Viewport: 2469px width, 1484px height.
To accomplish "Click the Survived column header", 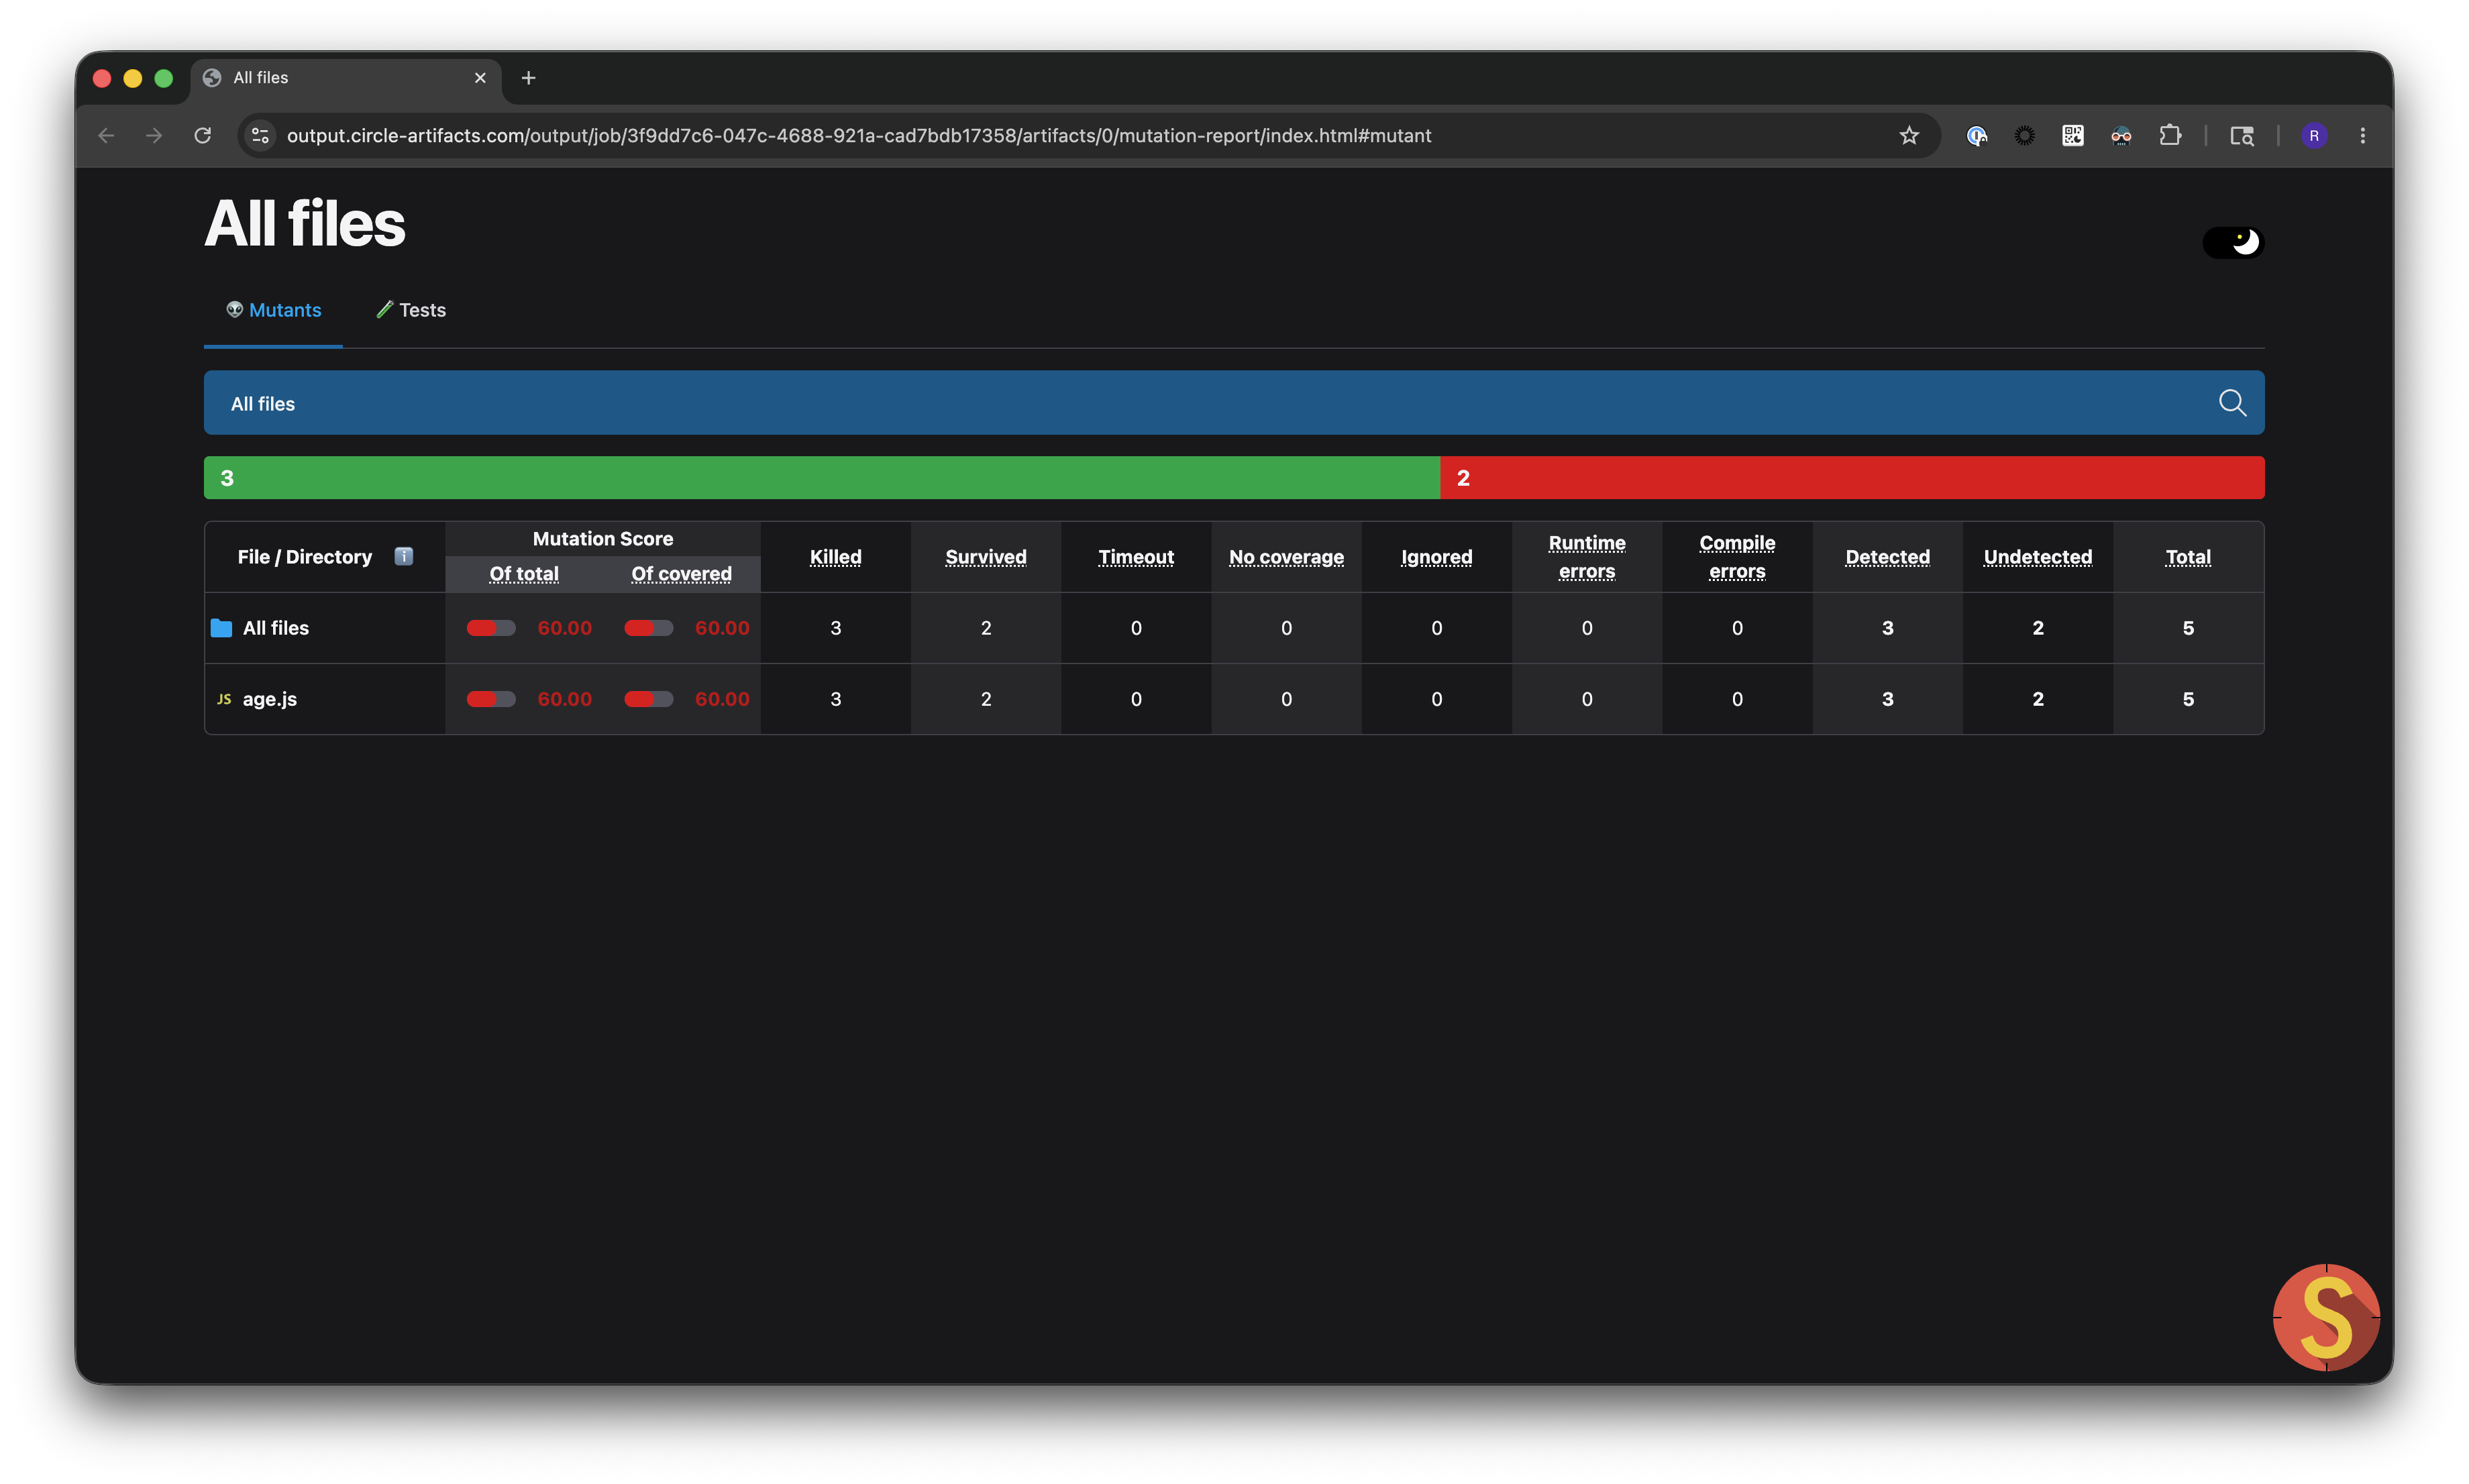I will (985, 557).
